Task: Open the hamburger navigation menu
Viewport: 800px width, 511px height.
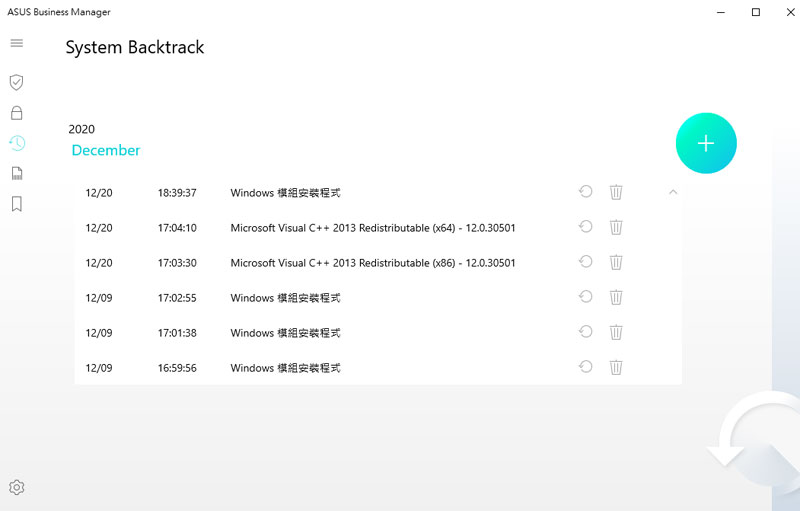Action: [x=16, y=43]
